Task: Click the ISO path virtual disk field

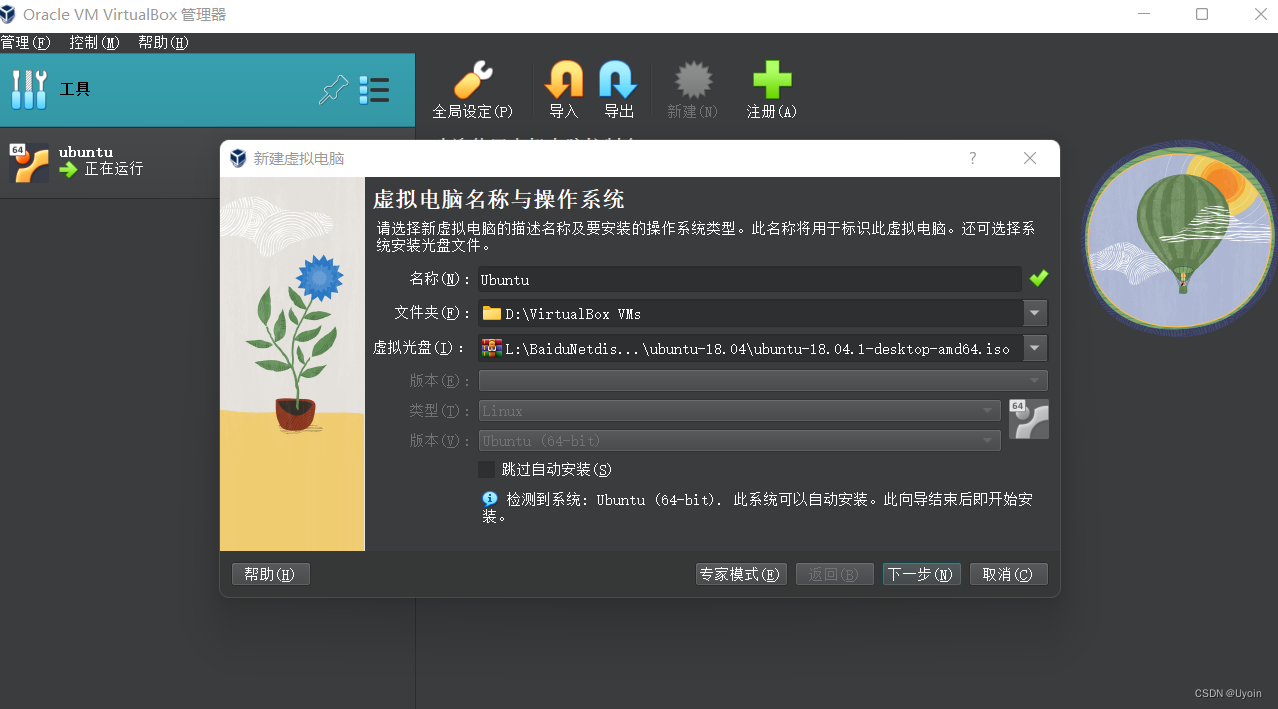Action: click(750, 348)
